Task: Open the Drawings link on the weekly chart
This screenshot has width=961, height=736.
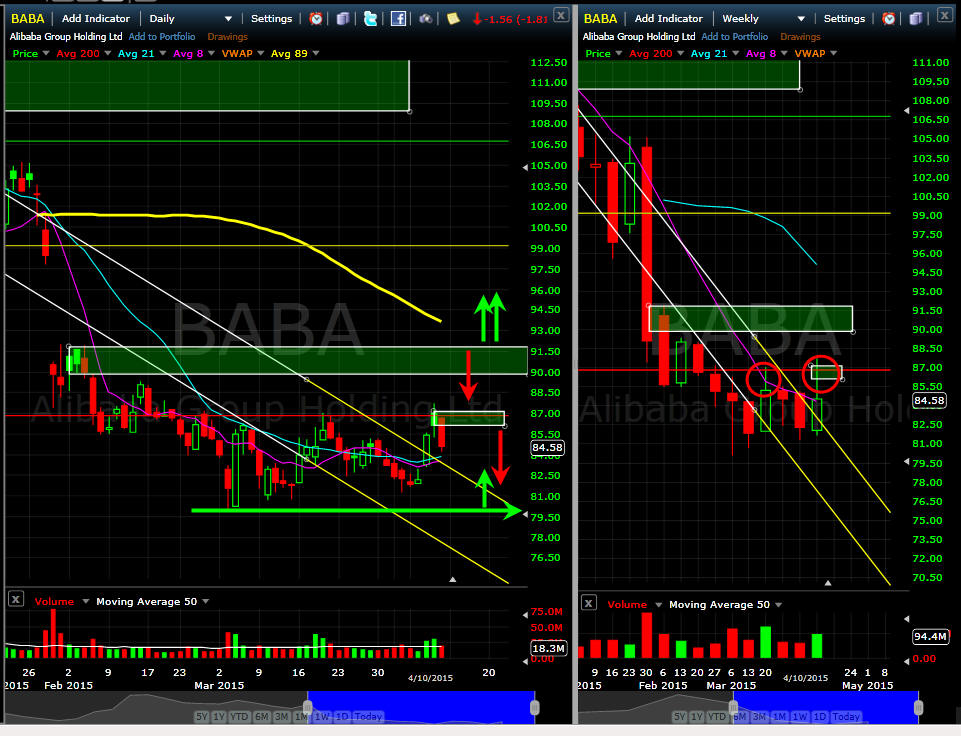Action: [799, 37]
